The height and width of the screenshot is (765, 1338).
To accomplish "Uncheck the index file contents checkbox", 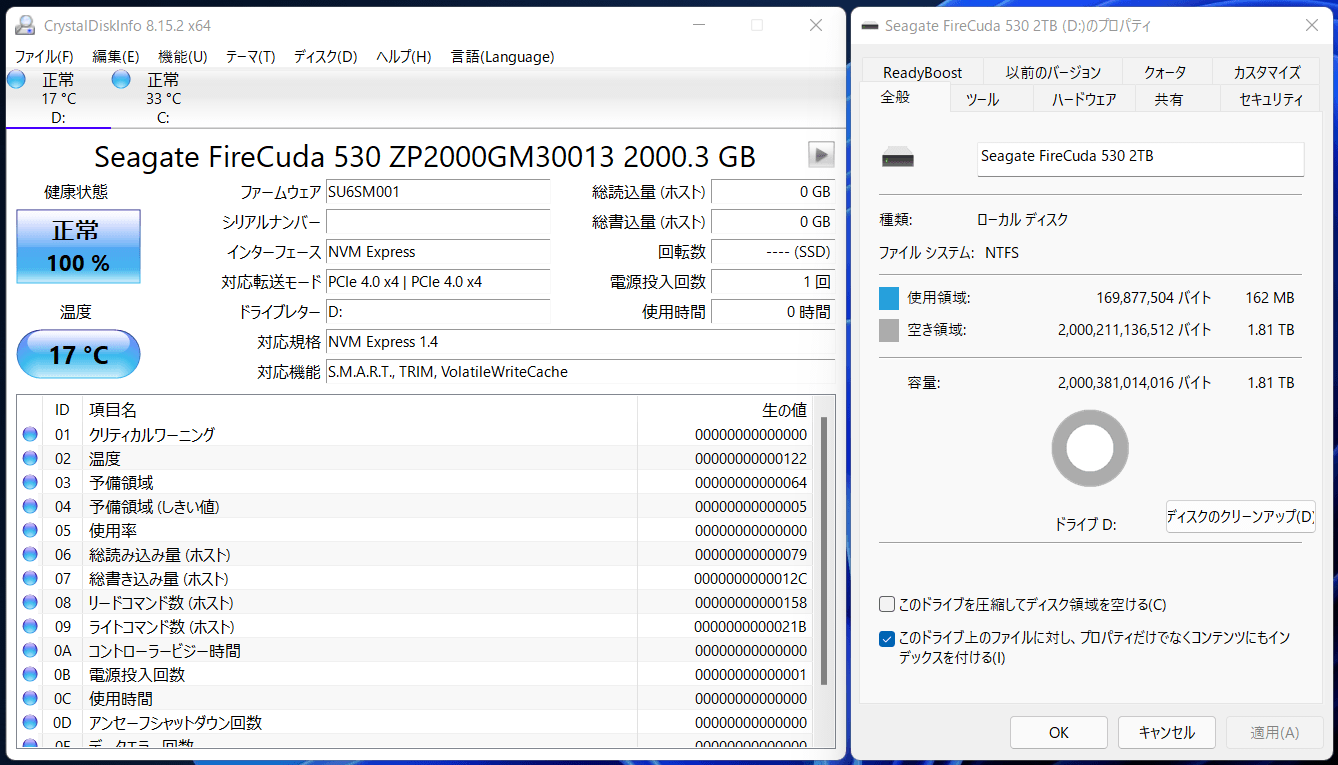I will (x=887, y=638).
